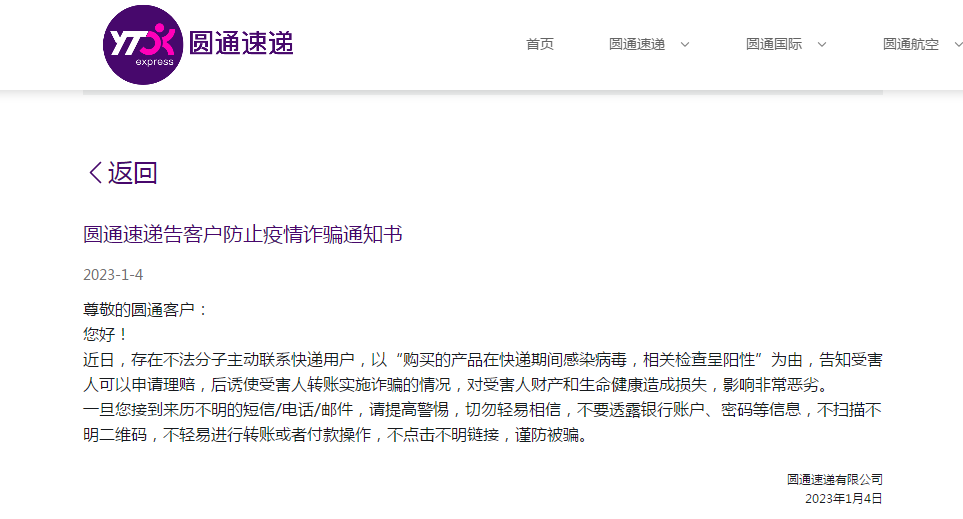Click paragraph line starting with 一旦您接到来历不明

click(483, 410)
